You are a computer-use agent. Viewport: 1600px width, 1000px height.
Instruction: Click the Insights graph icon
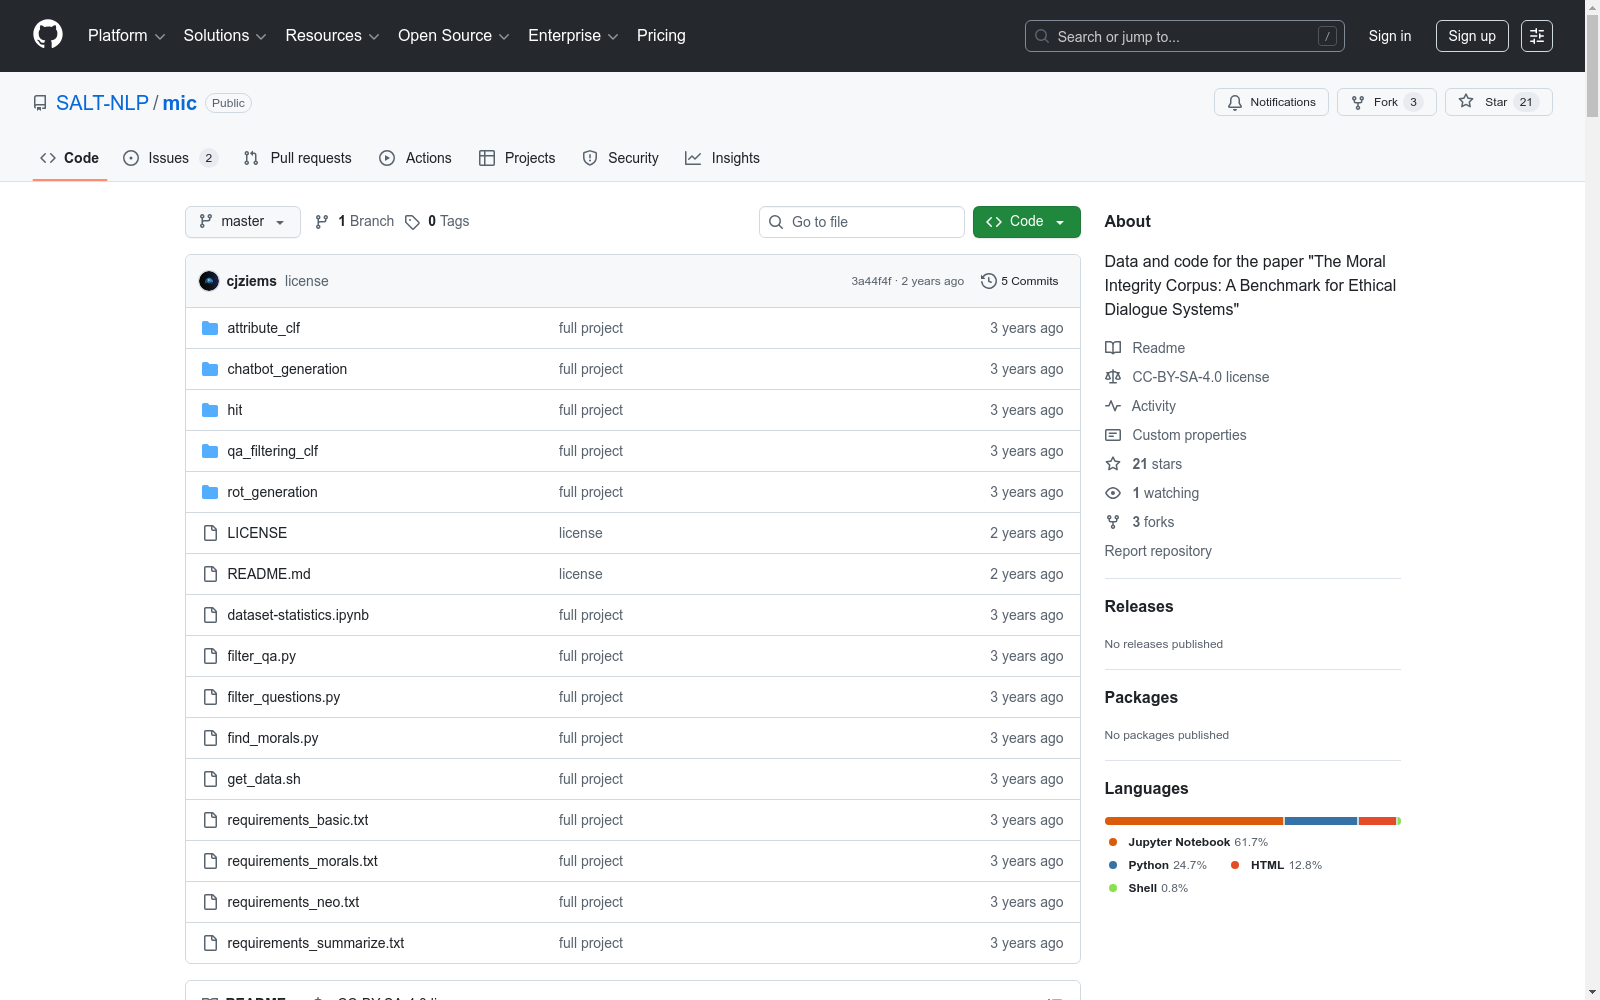tap(693, 158)
